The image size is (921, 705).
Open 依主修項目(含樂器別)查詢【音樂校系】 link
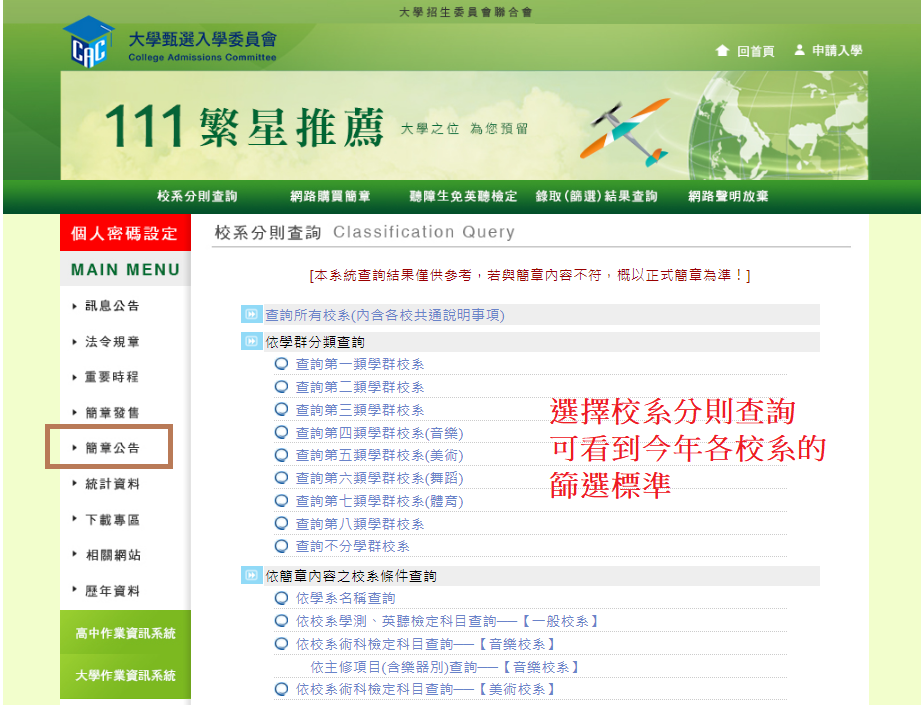(x=445, y=667)
